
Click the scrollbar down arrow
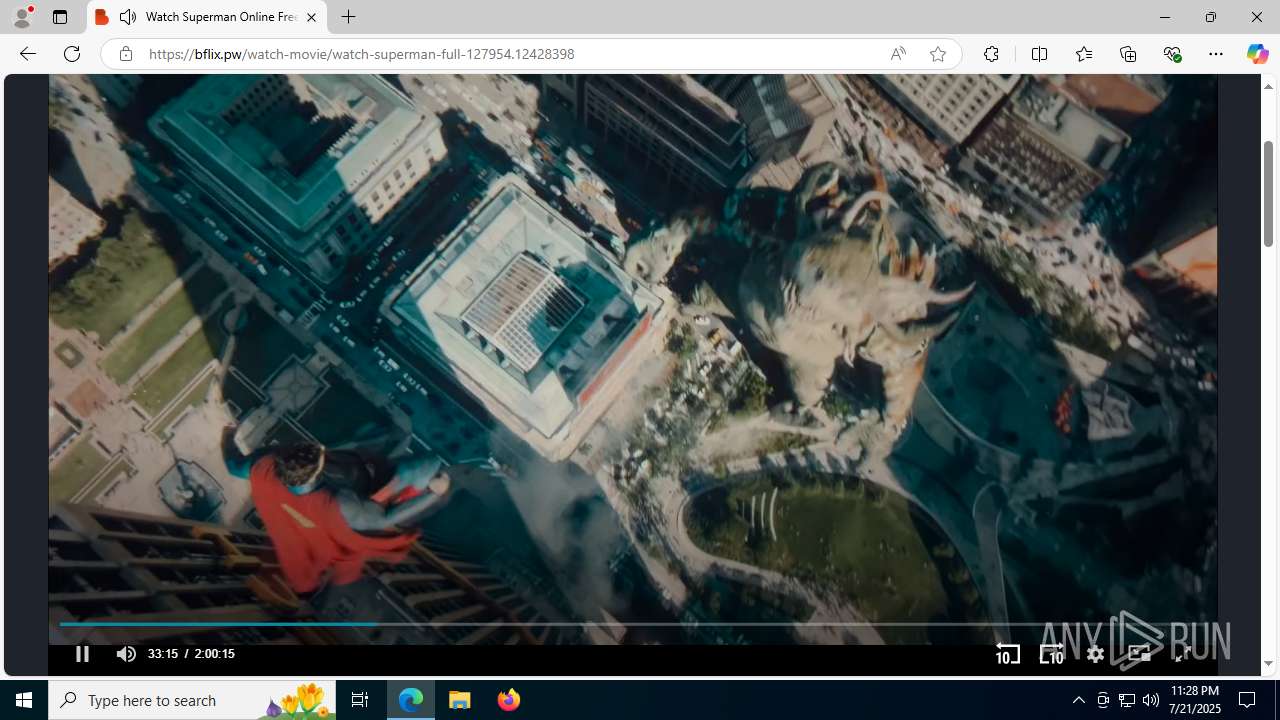coord(1268,664)
